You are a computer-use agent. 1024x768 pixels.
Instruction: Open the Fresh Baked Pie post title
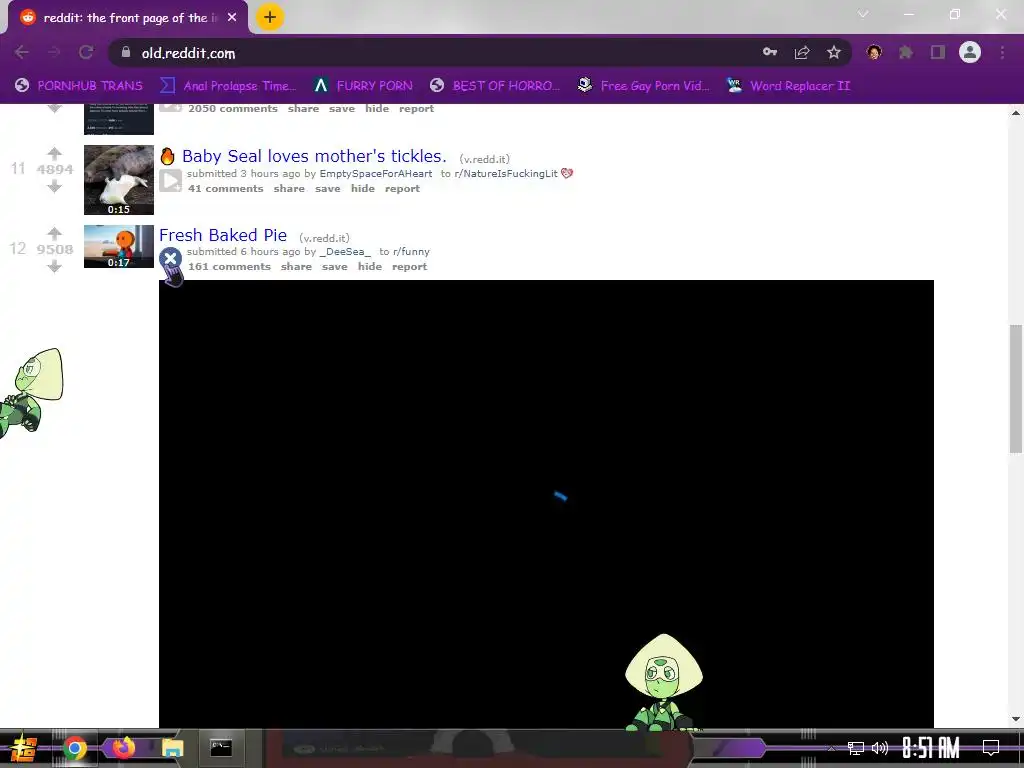point(223,235)
